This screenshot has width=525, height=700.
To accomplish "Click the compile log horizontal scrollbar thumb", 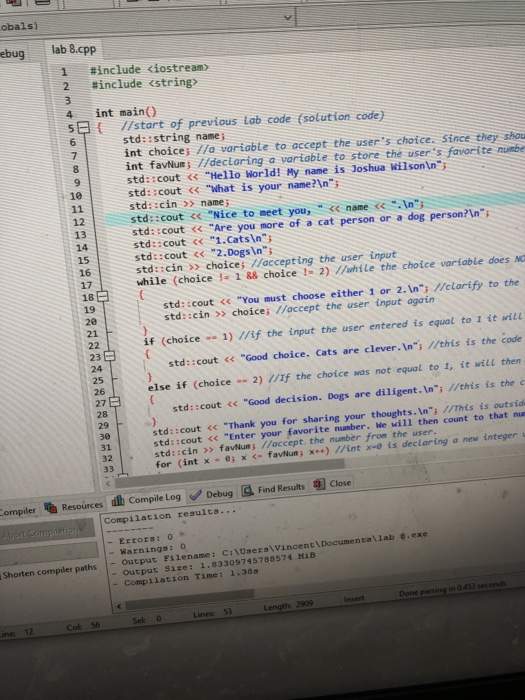I will pos(190,600).
